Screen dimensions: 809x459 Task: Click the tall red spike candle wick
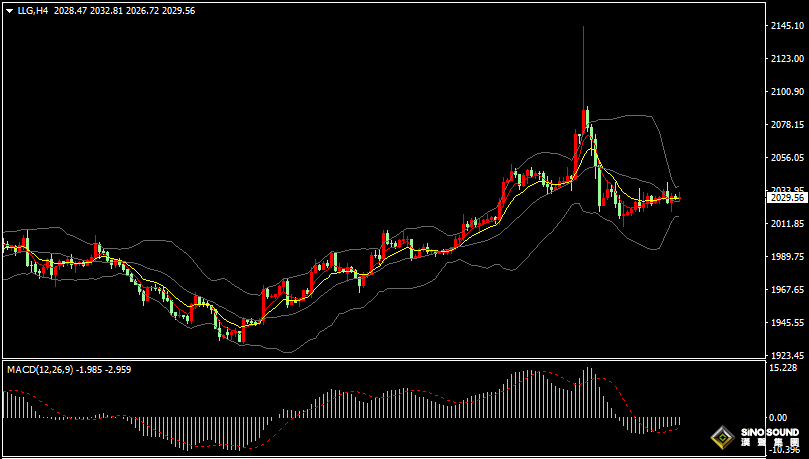click(x=583, y=67)
